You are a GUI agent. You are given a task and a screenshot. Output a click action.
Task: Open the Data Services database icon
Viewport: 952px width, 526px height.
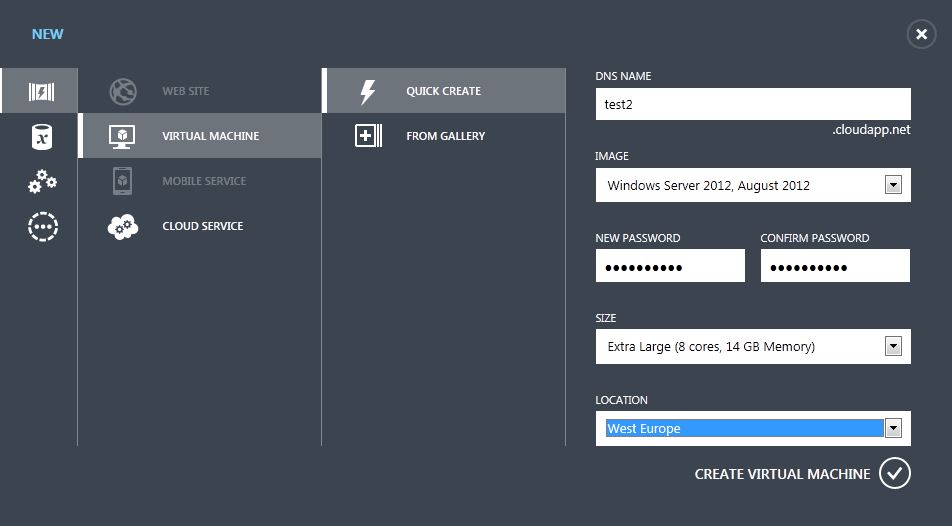coord(41,137)
